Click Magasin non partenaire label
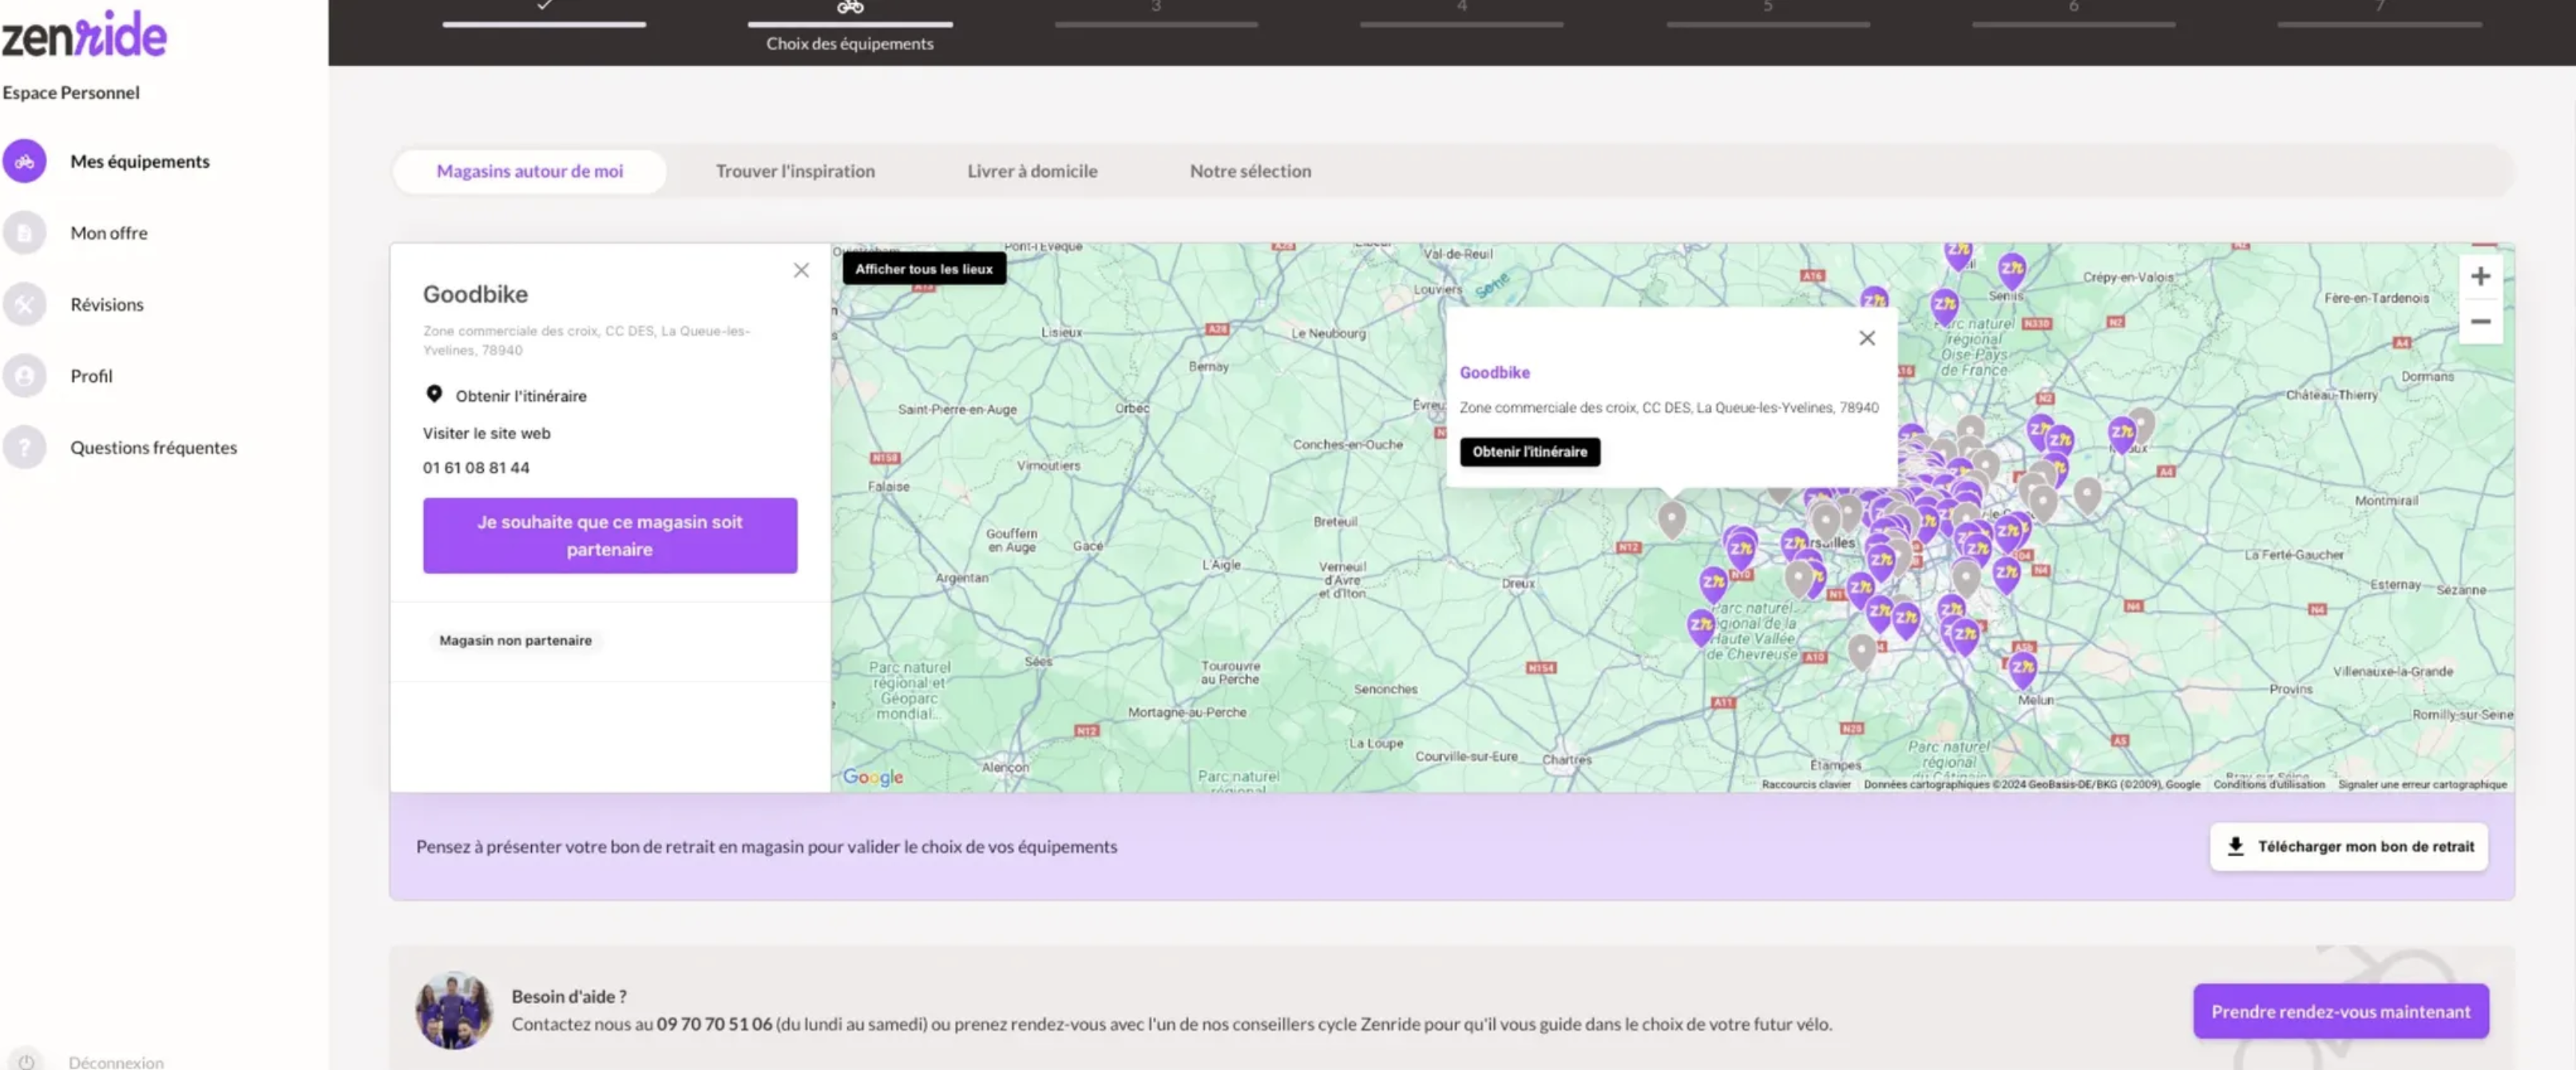 515,640
